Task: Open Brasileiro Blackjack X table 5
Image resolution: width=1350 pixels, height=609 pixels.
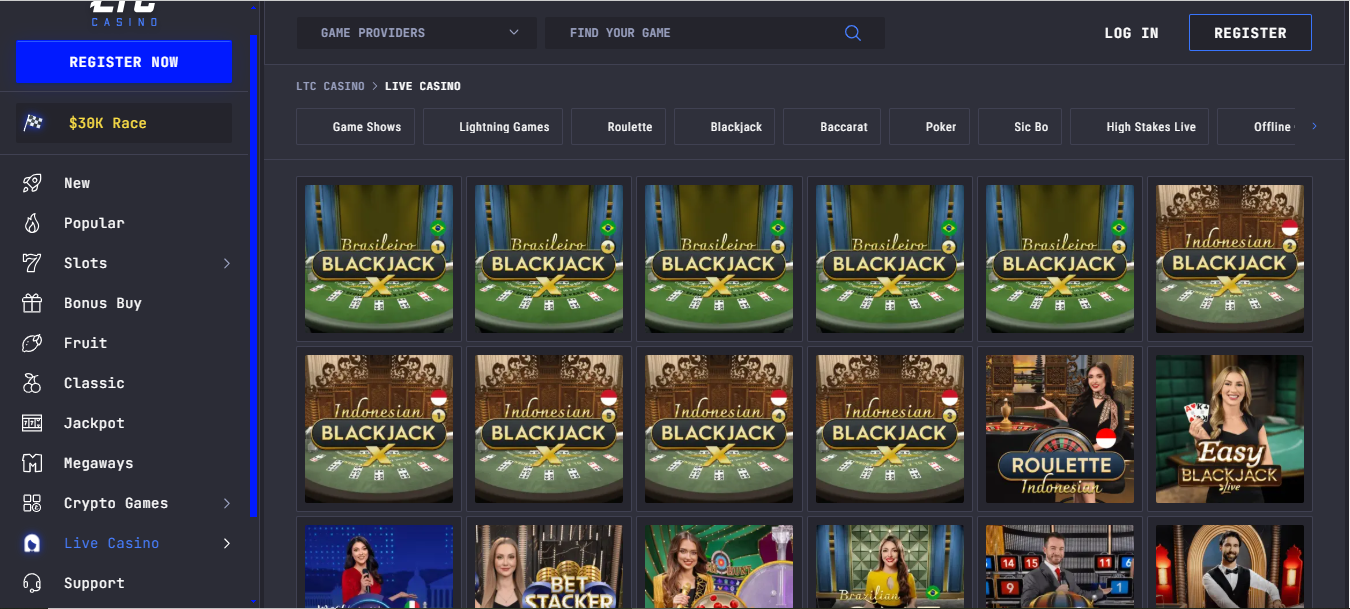Action: [719, 259]
